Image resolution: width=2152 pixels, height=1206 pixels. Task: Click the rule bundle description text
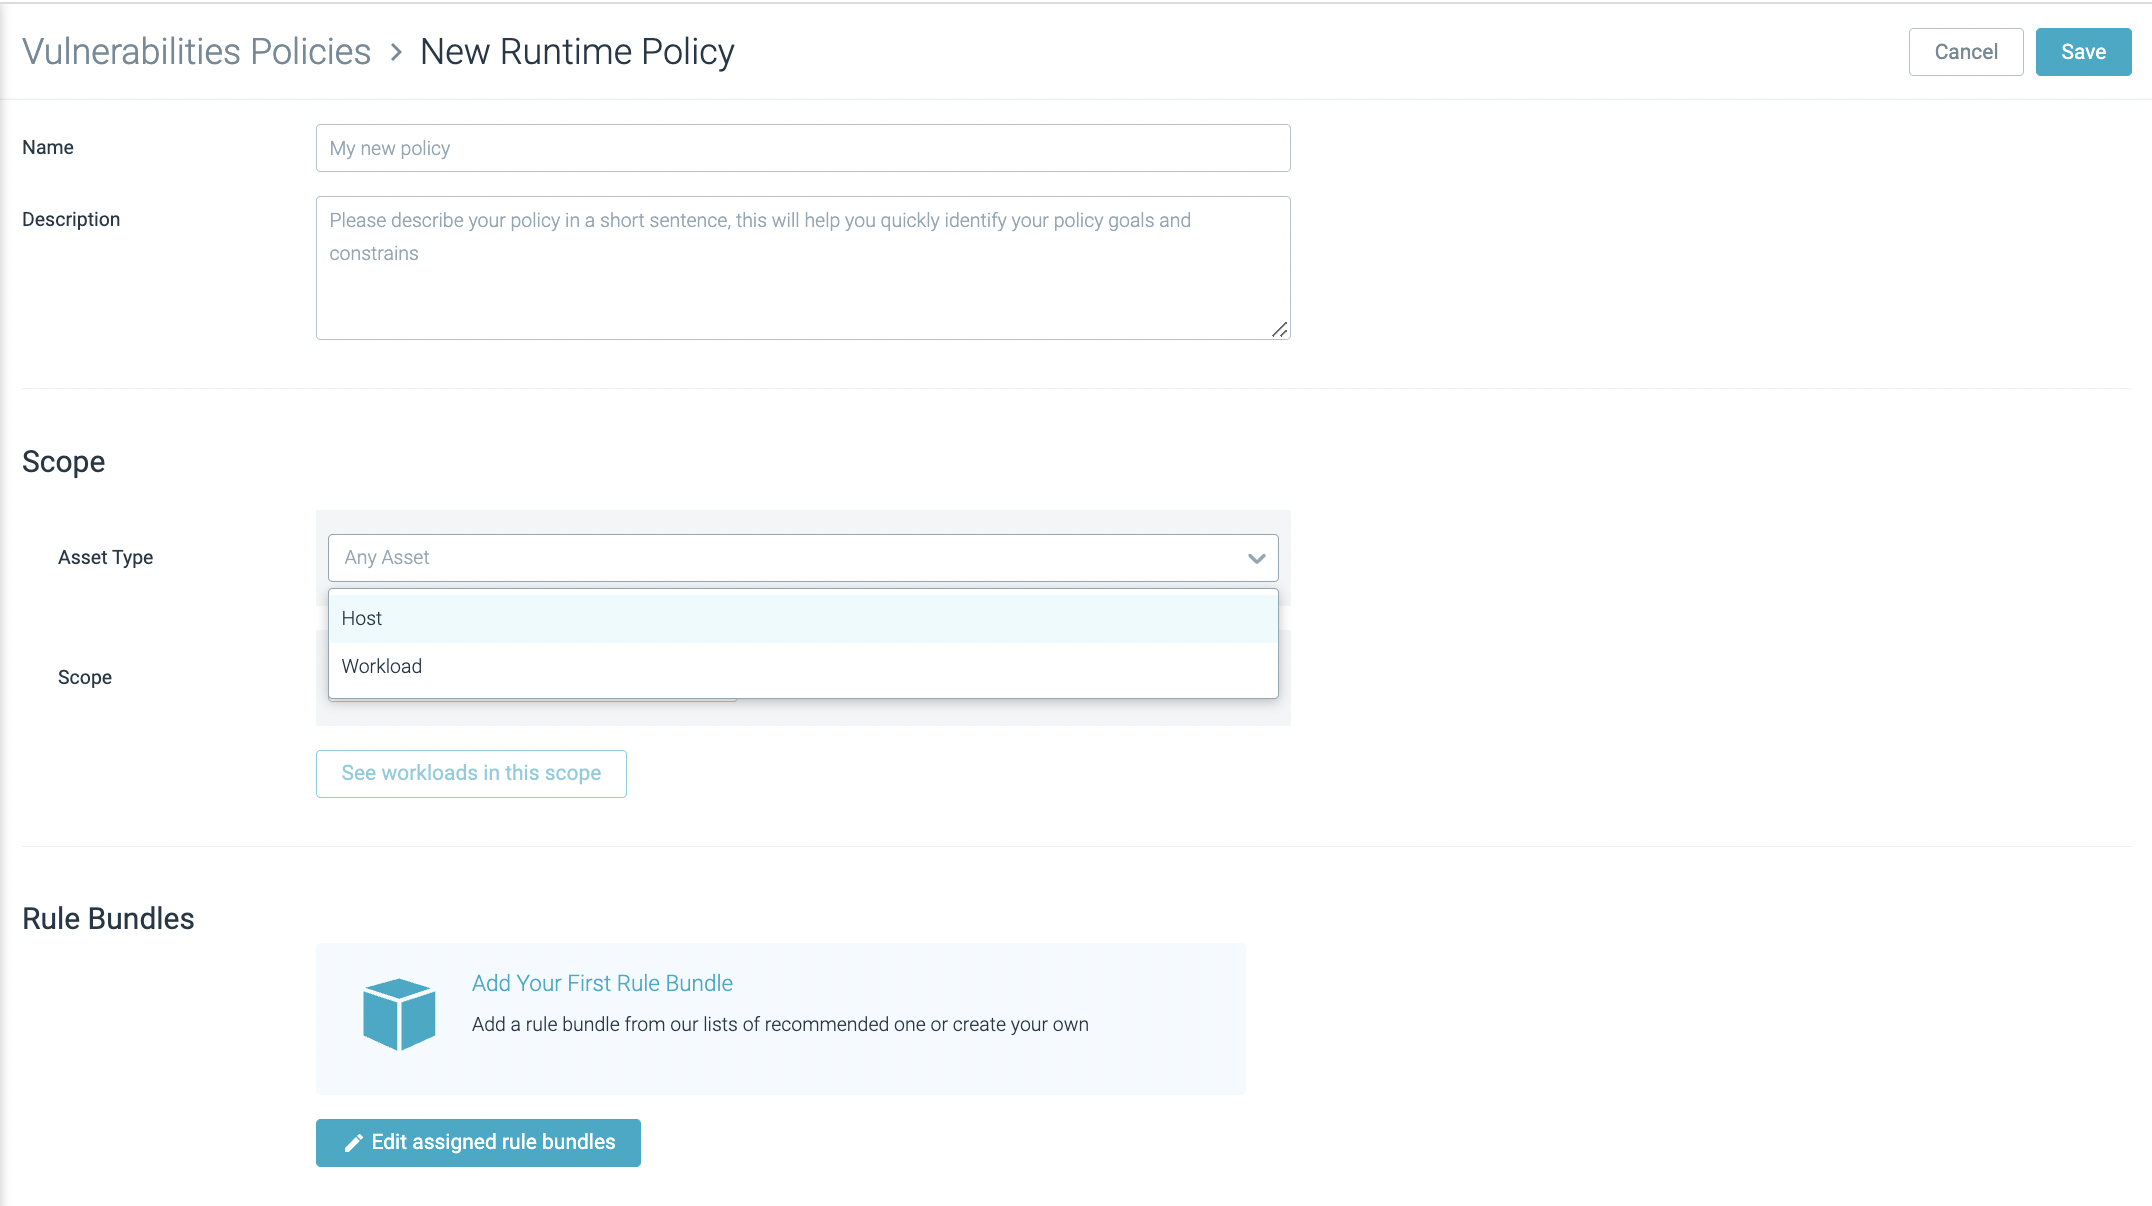coord(780,1025)
